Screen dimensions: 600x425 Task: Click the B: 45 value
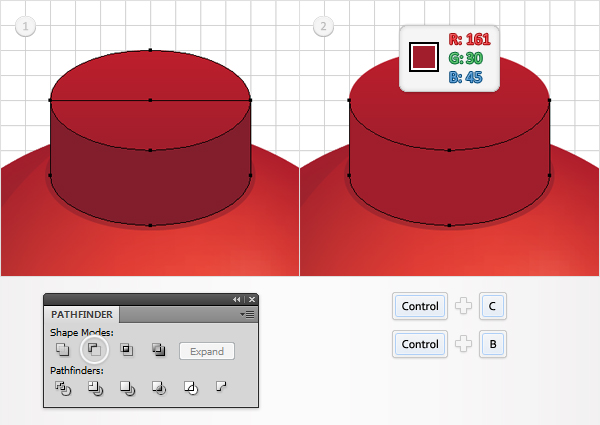pyautogui.click(x=465, y=77)
